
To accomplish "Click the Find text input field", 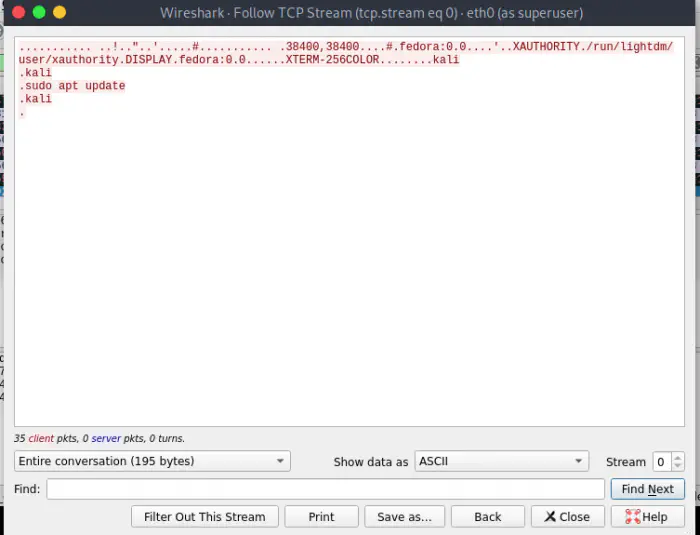I will 325,489.
